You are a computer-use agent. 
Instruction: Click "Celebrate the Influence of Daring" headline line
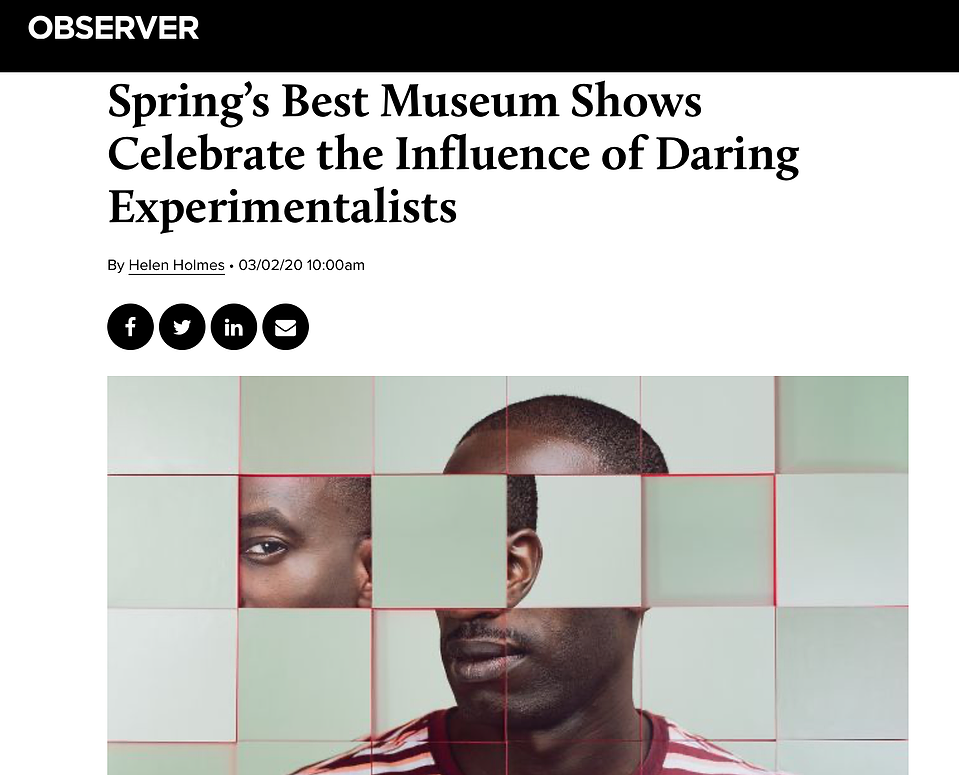(453, 154)
